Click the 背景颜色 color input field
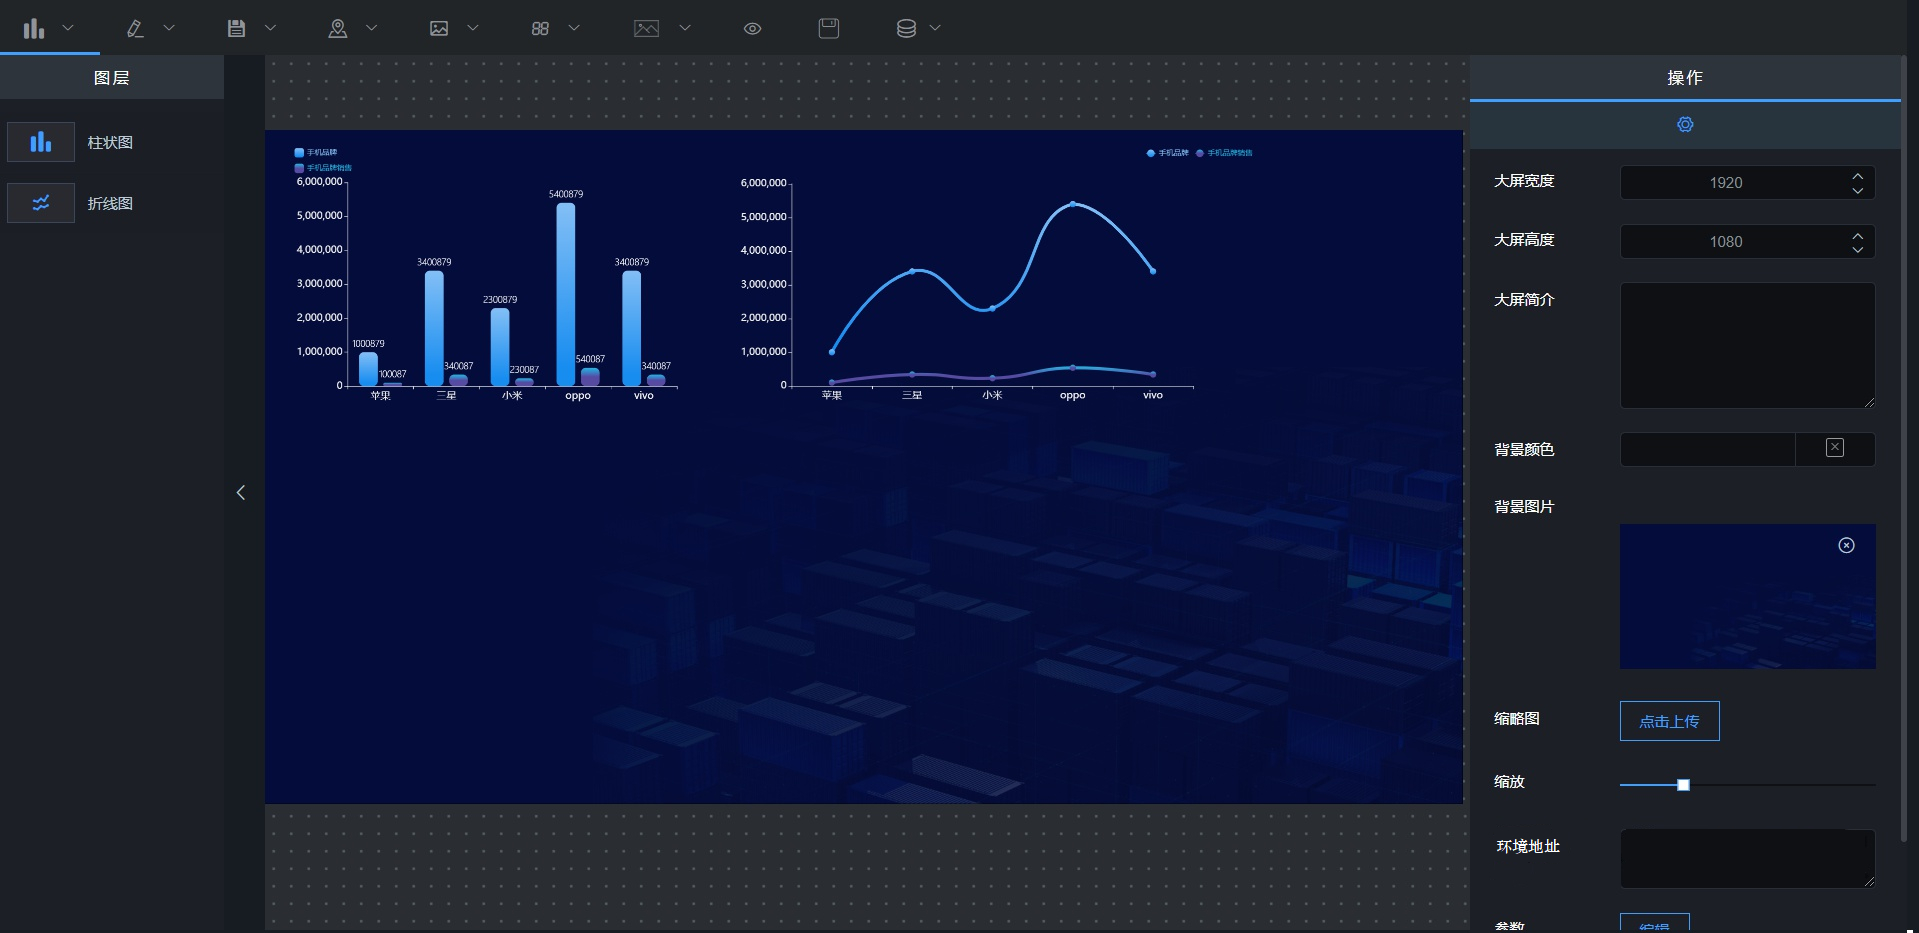 [x=1708, y=449]
